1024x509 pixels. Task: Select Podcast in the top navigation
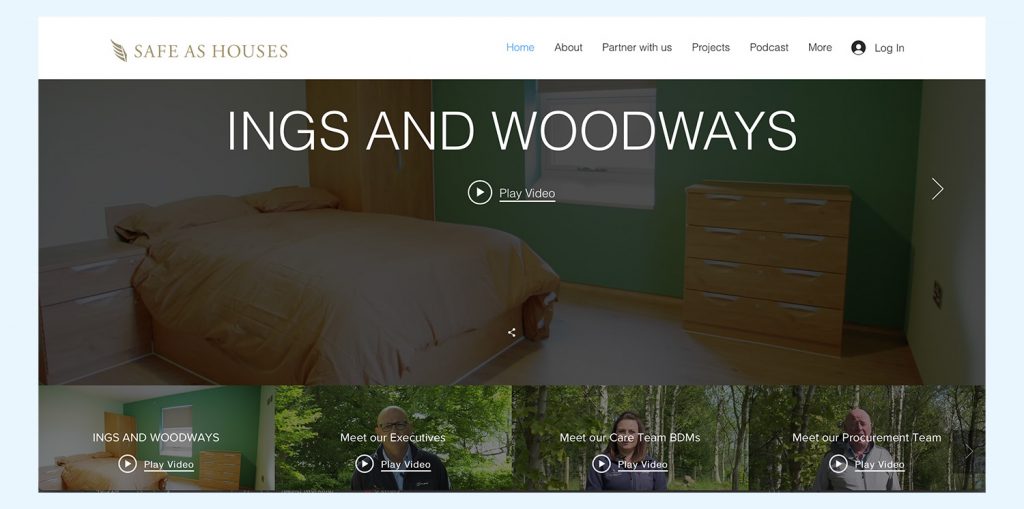pos(769,48)
